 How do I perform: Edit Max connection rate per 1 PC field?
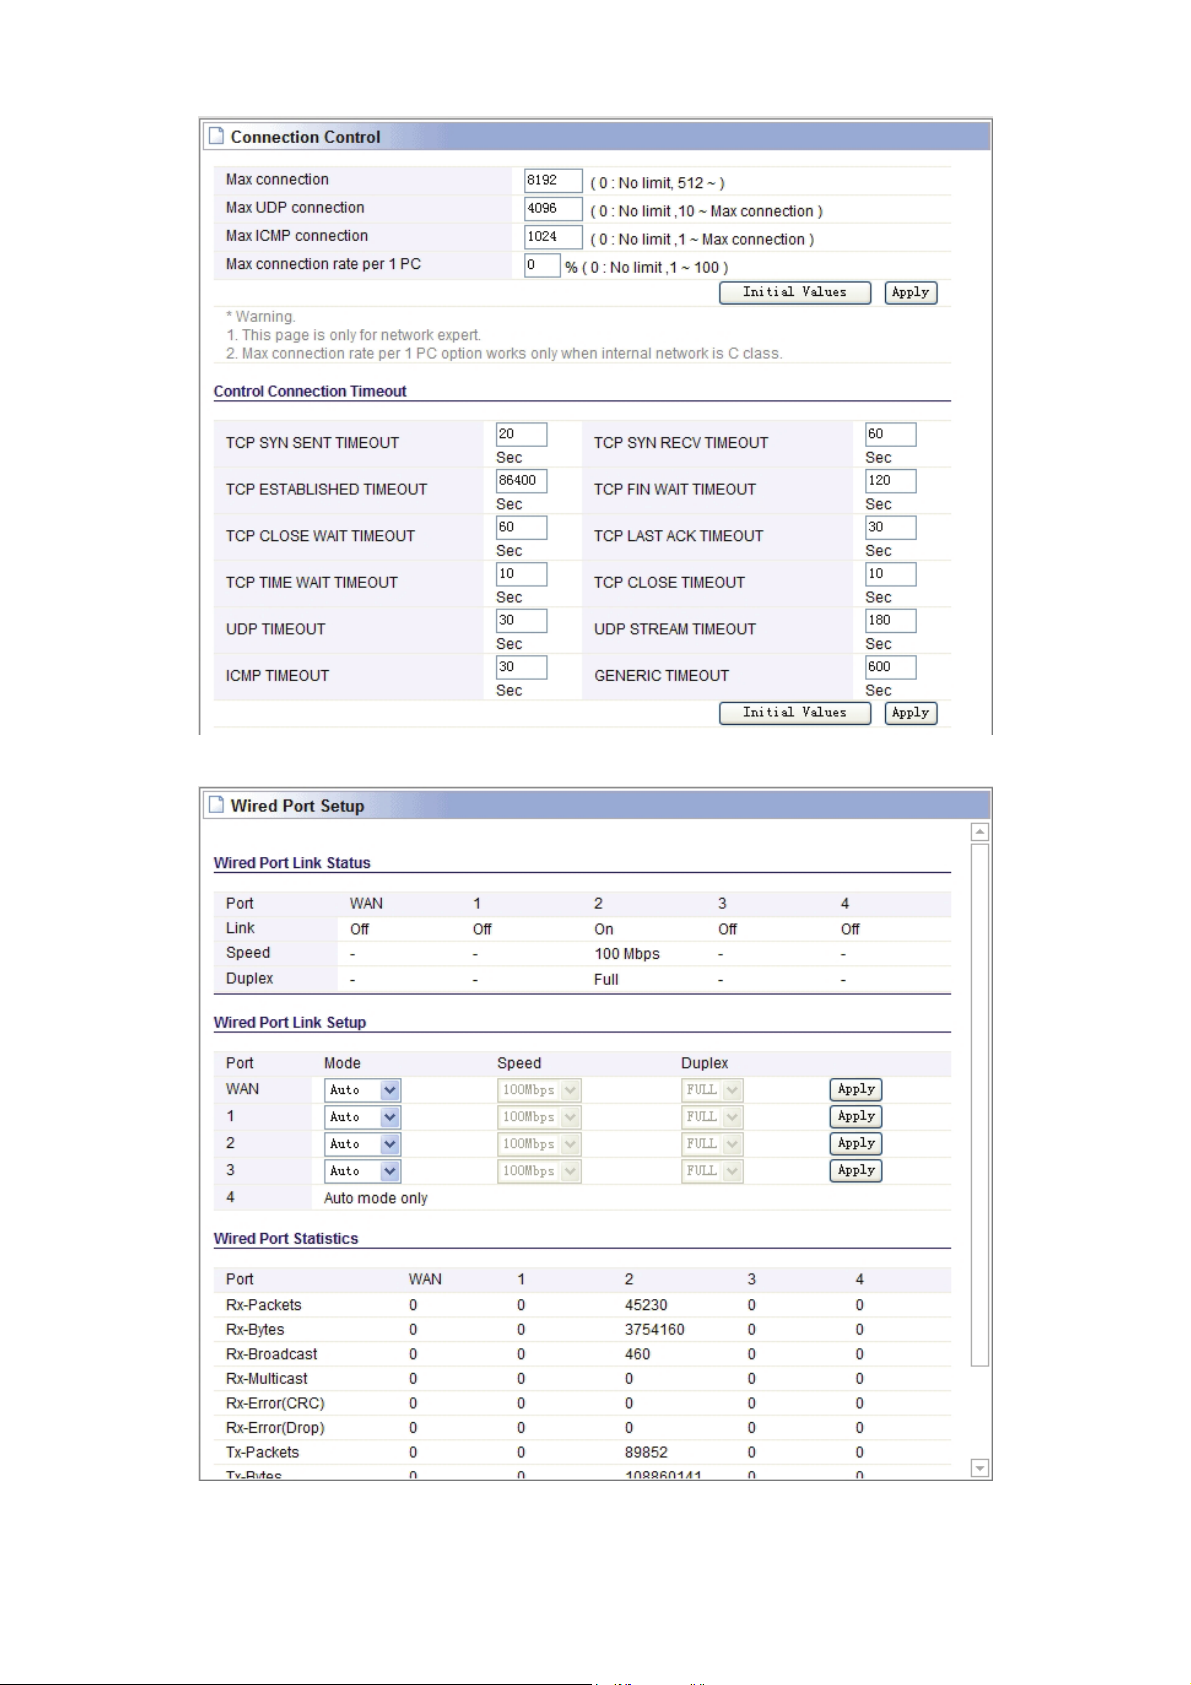tap(542, 265)
